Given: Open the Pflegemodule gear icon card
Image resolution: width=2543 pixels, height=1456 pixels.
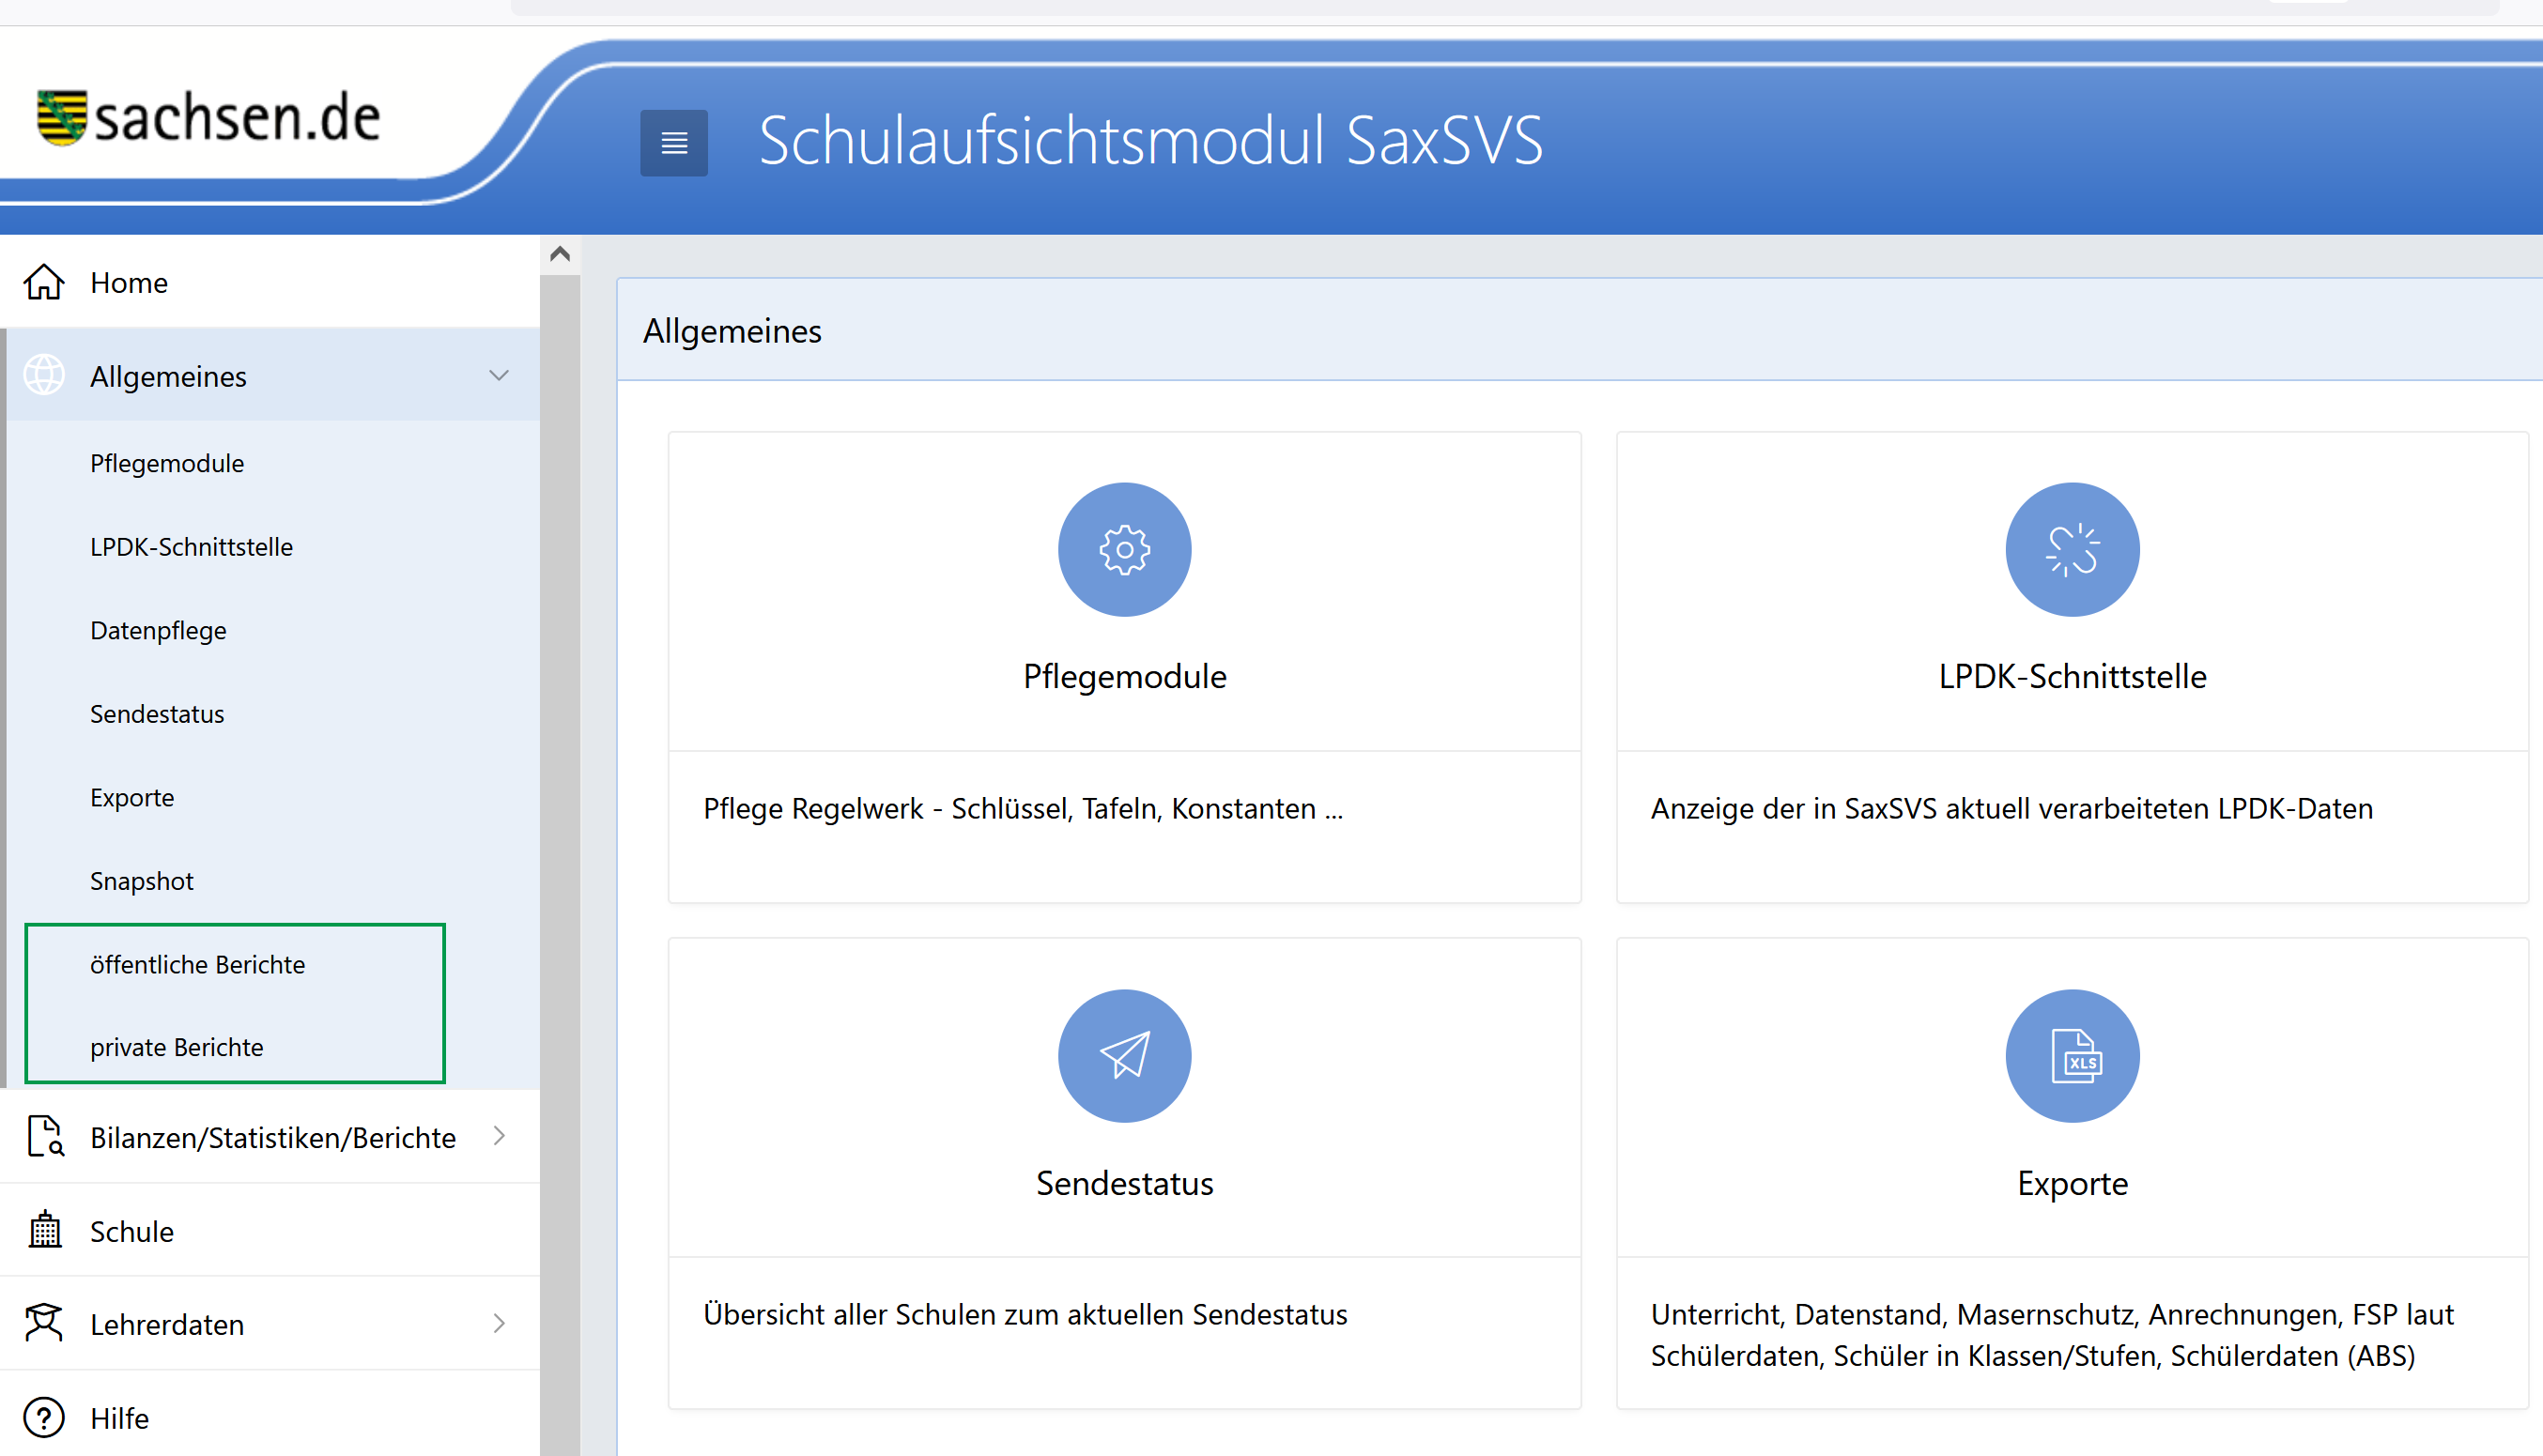Looking at the screenshot, I should pos(1123,549).
